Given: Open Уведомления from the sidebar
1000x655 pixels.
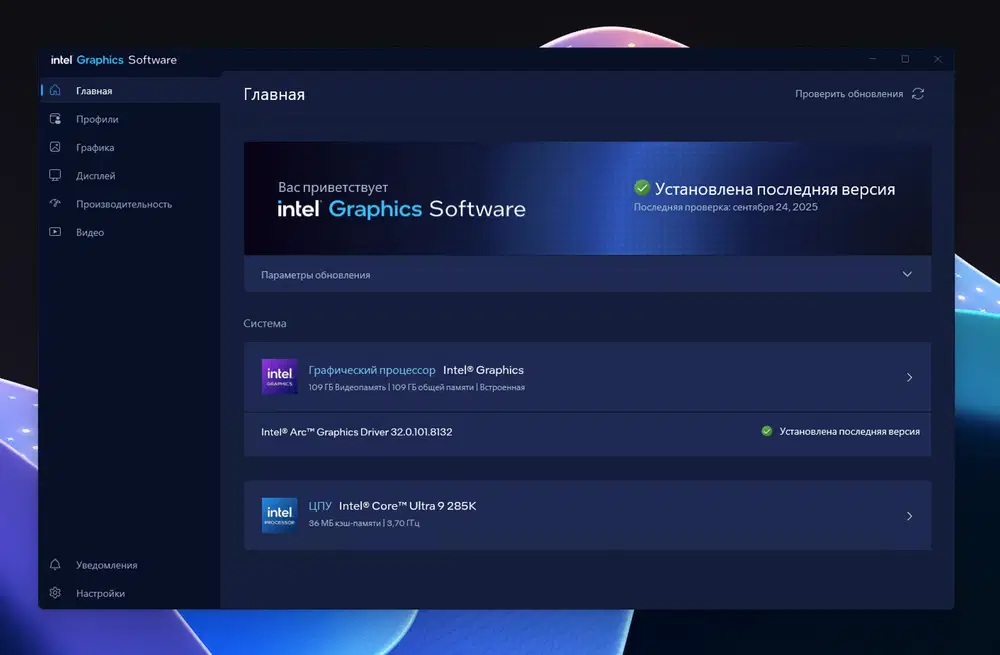Looking at the screenshot, I should point(131,564).
